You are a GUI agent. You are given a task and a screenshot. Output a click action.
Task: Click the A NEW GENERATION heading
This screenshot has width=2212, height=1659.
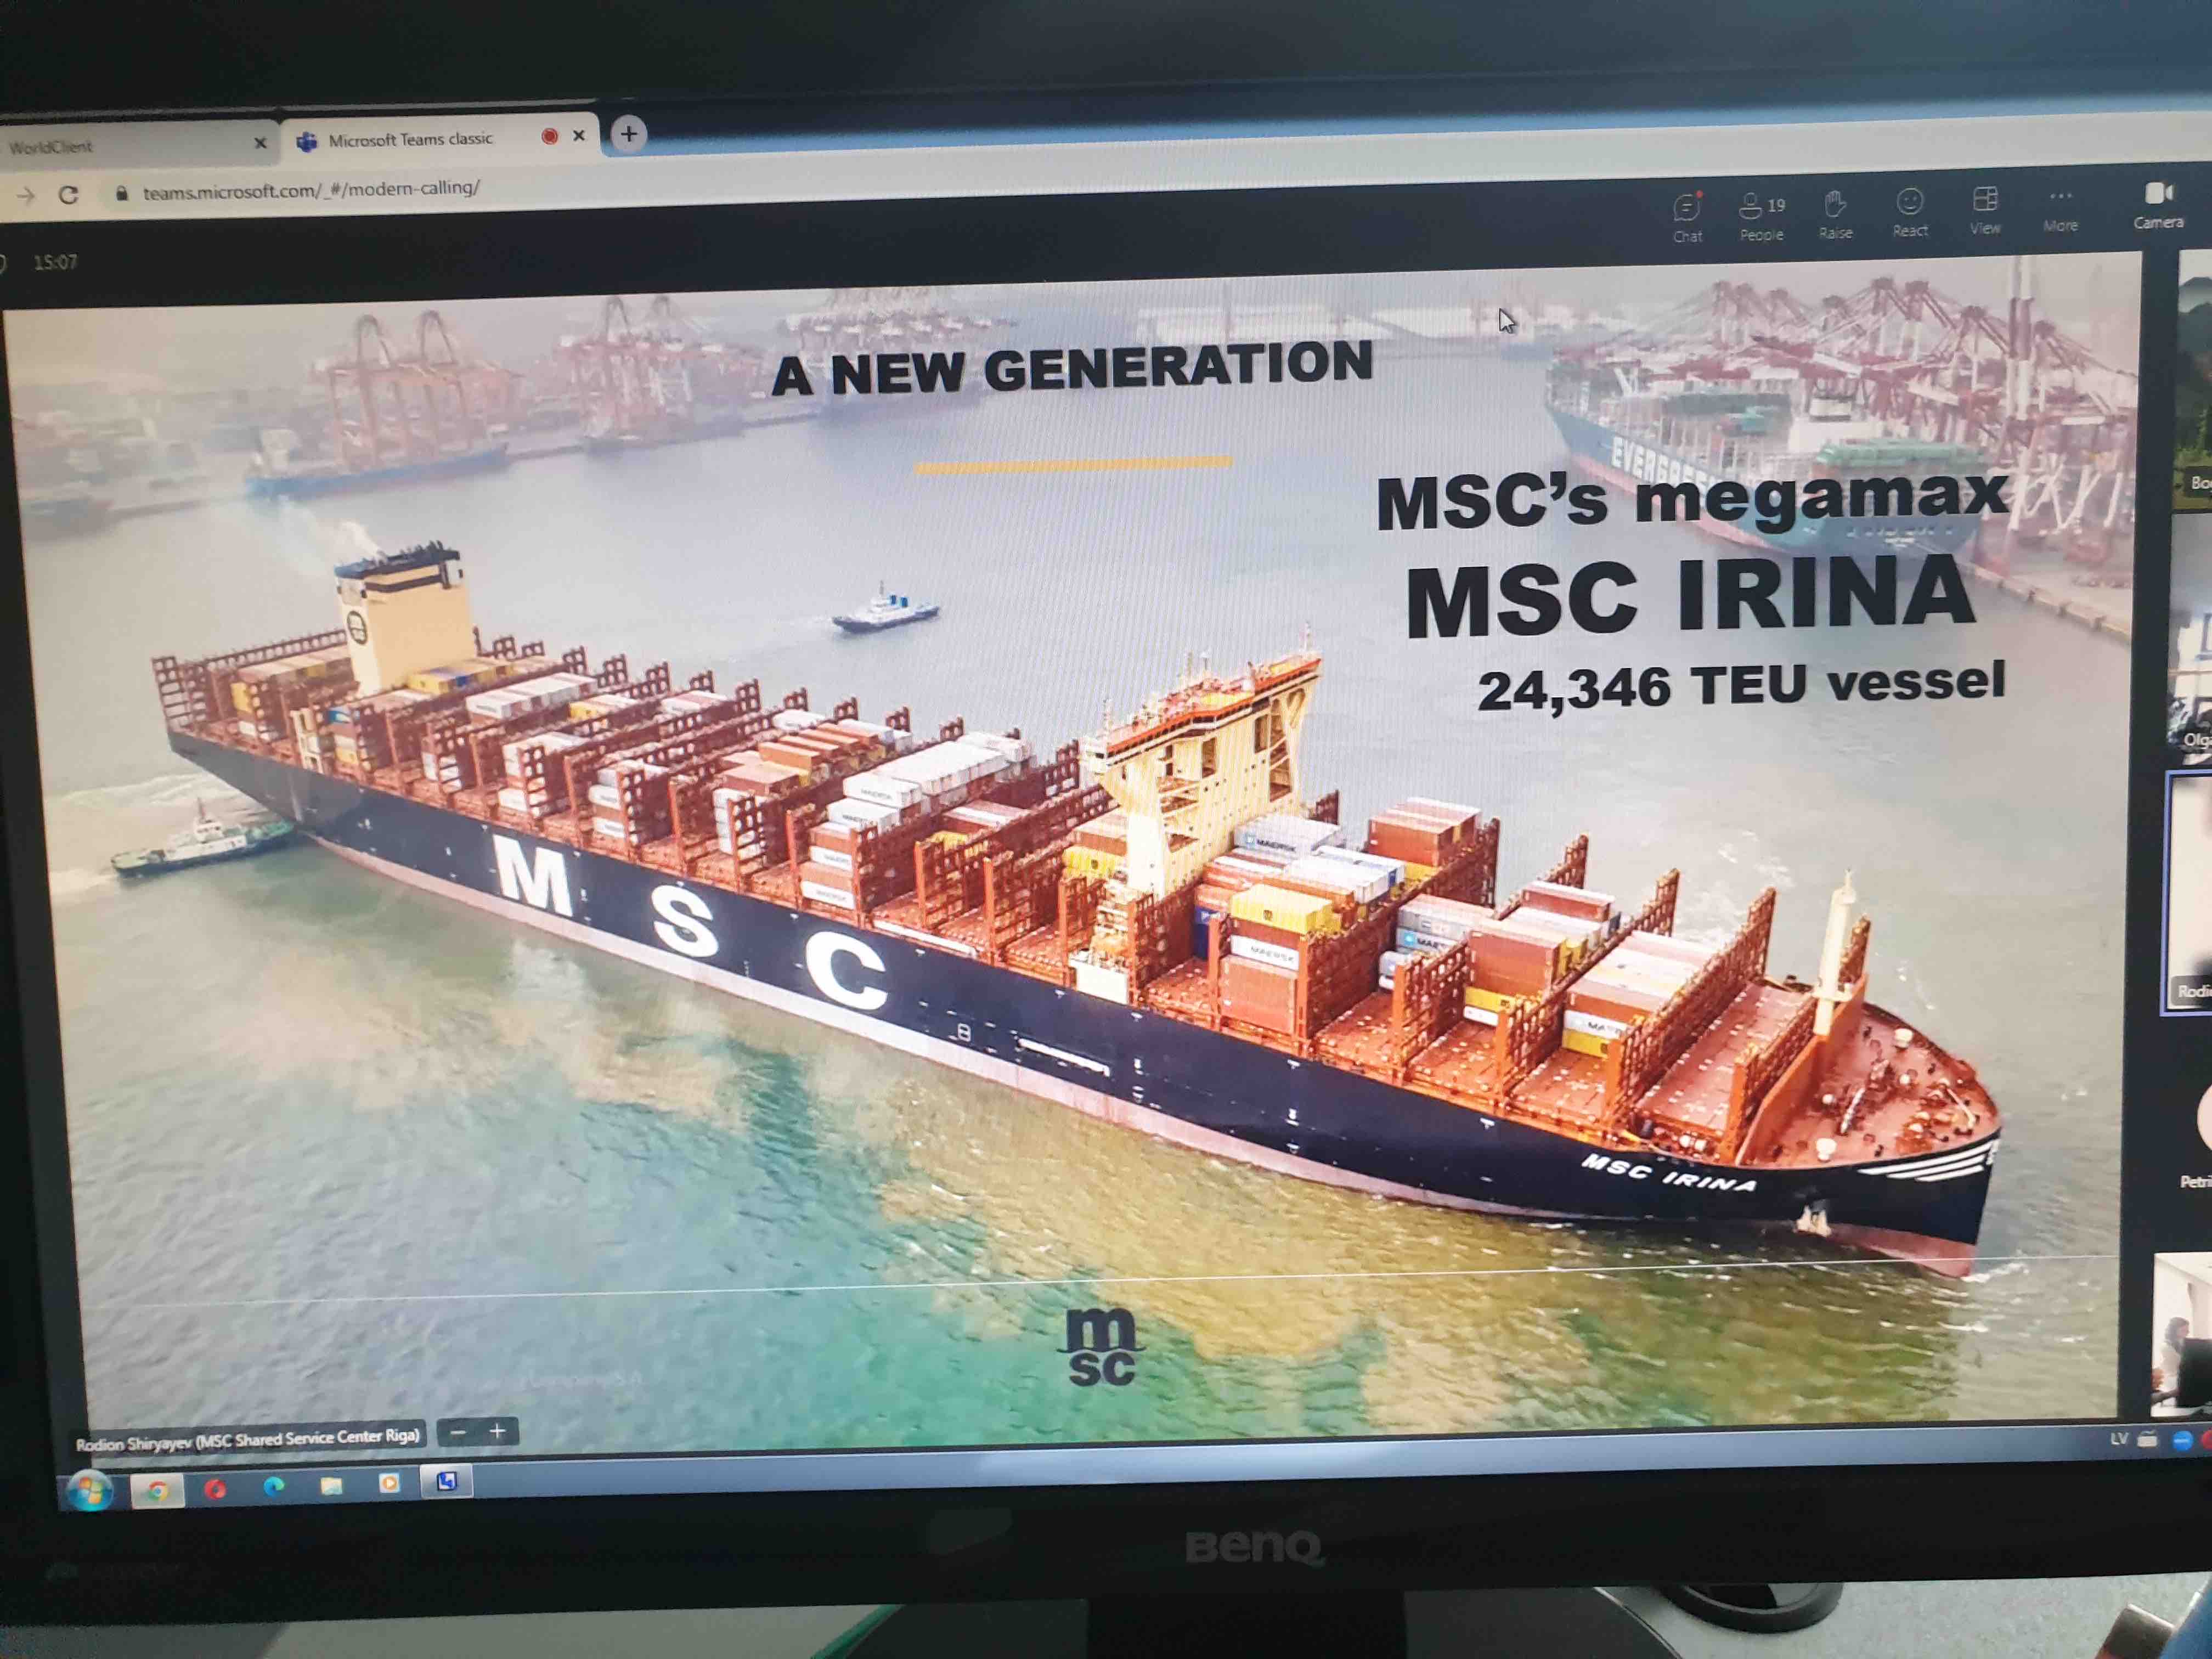coord(1072,369)
